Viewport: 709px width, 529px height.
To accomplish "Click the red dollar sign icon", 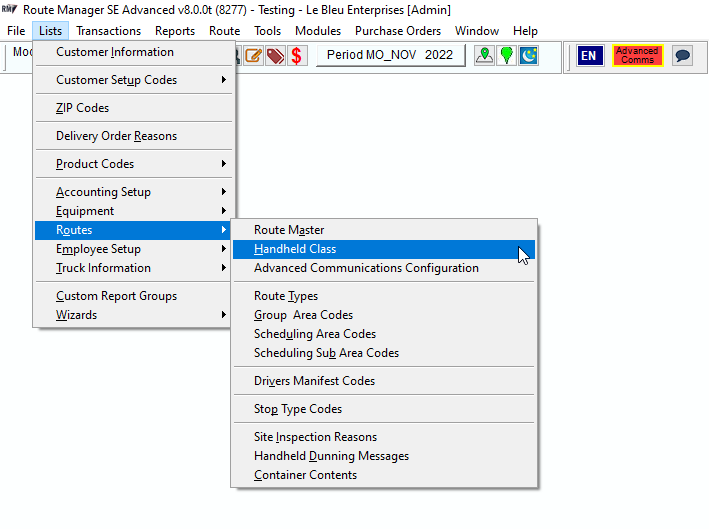I will coord(297,56).
